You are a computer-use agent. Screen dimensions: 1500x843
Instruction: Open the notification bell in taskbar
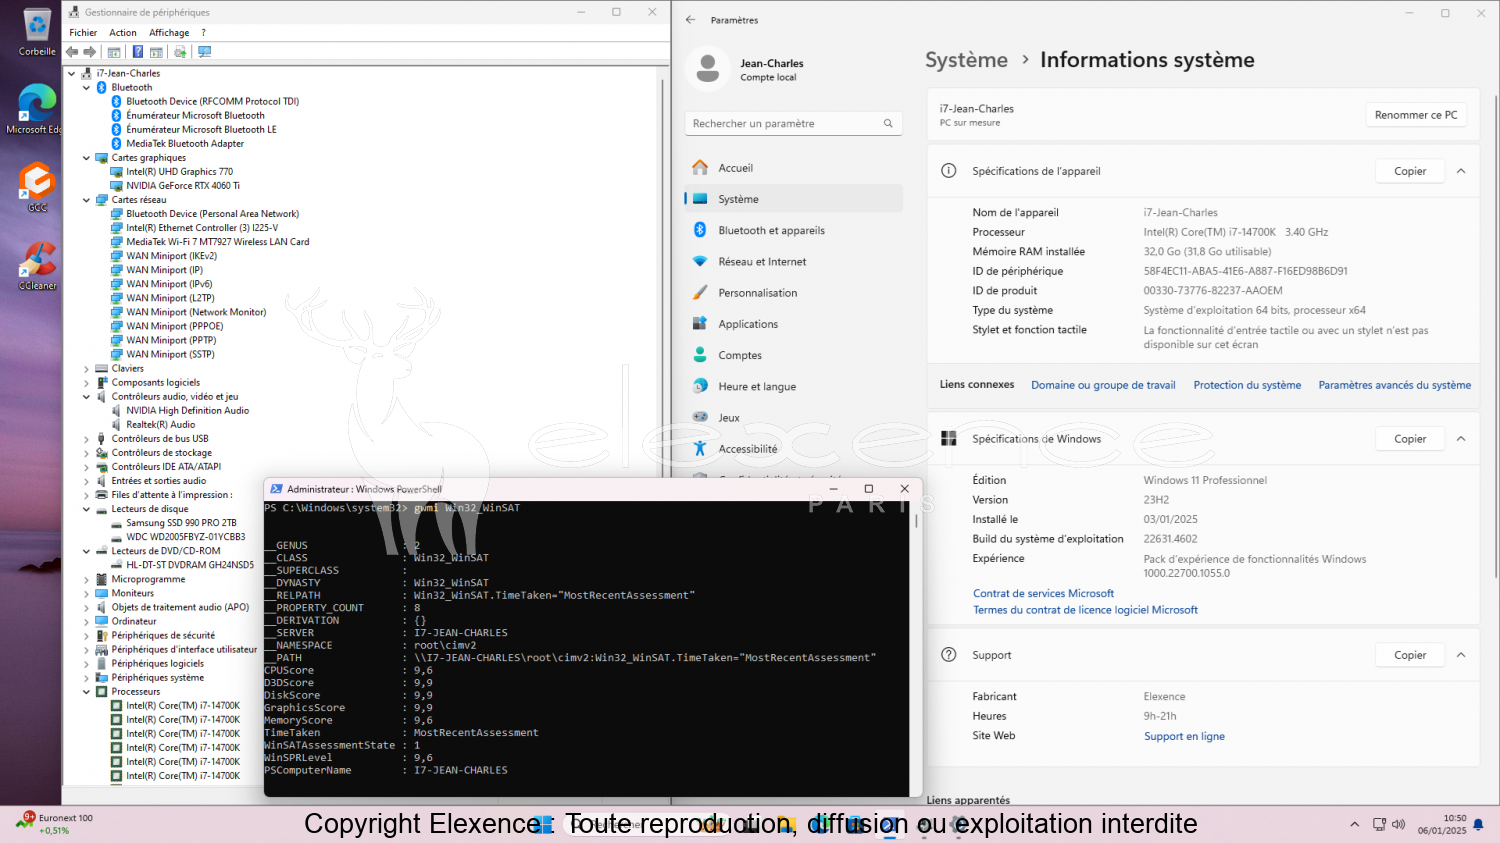(x=1478, y=824)
